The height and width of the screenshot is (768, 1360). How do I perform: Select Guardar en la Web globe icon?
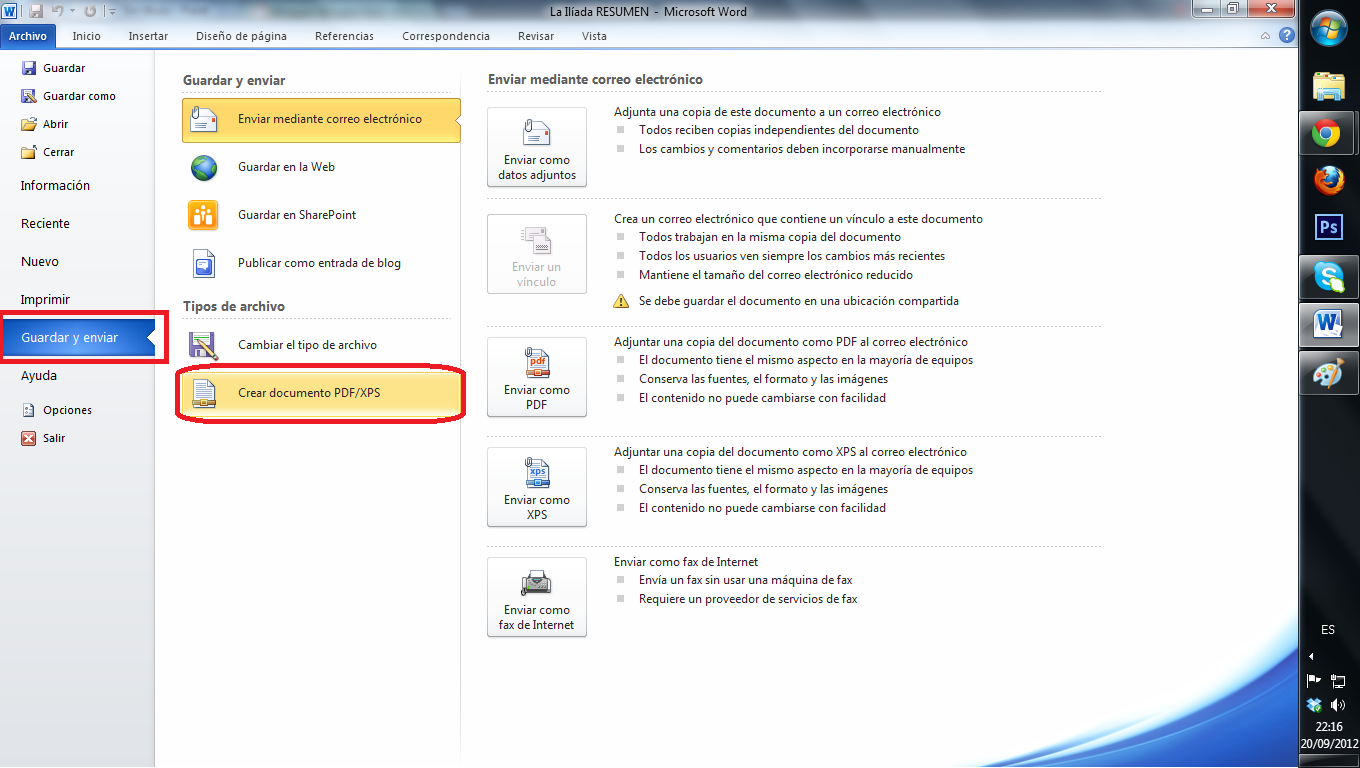point(203,167)
